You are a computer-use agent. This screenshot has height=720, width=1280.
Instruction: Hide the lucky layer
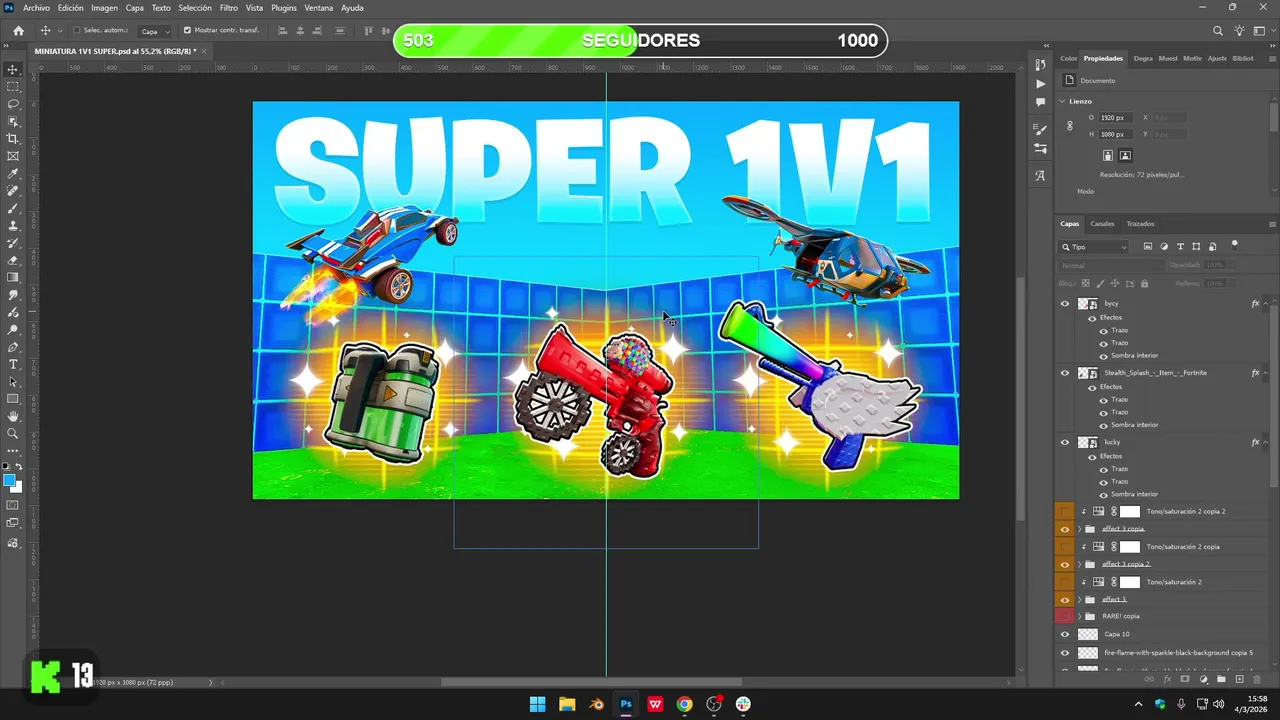(x=1064, y=442)
